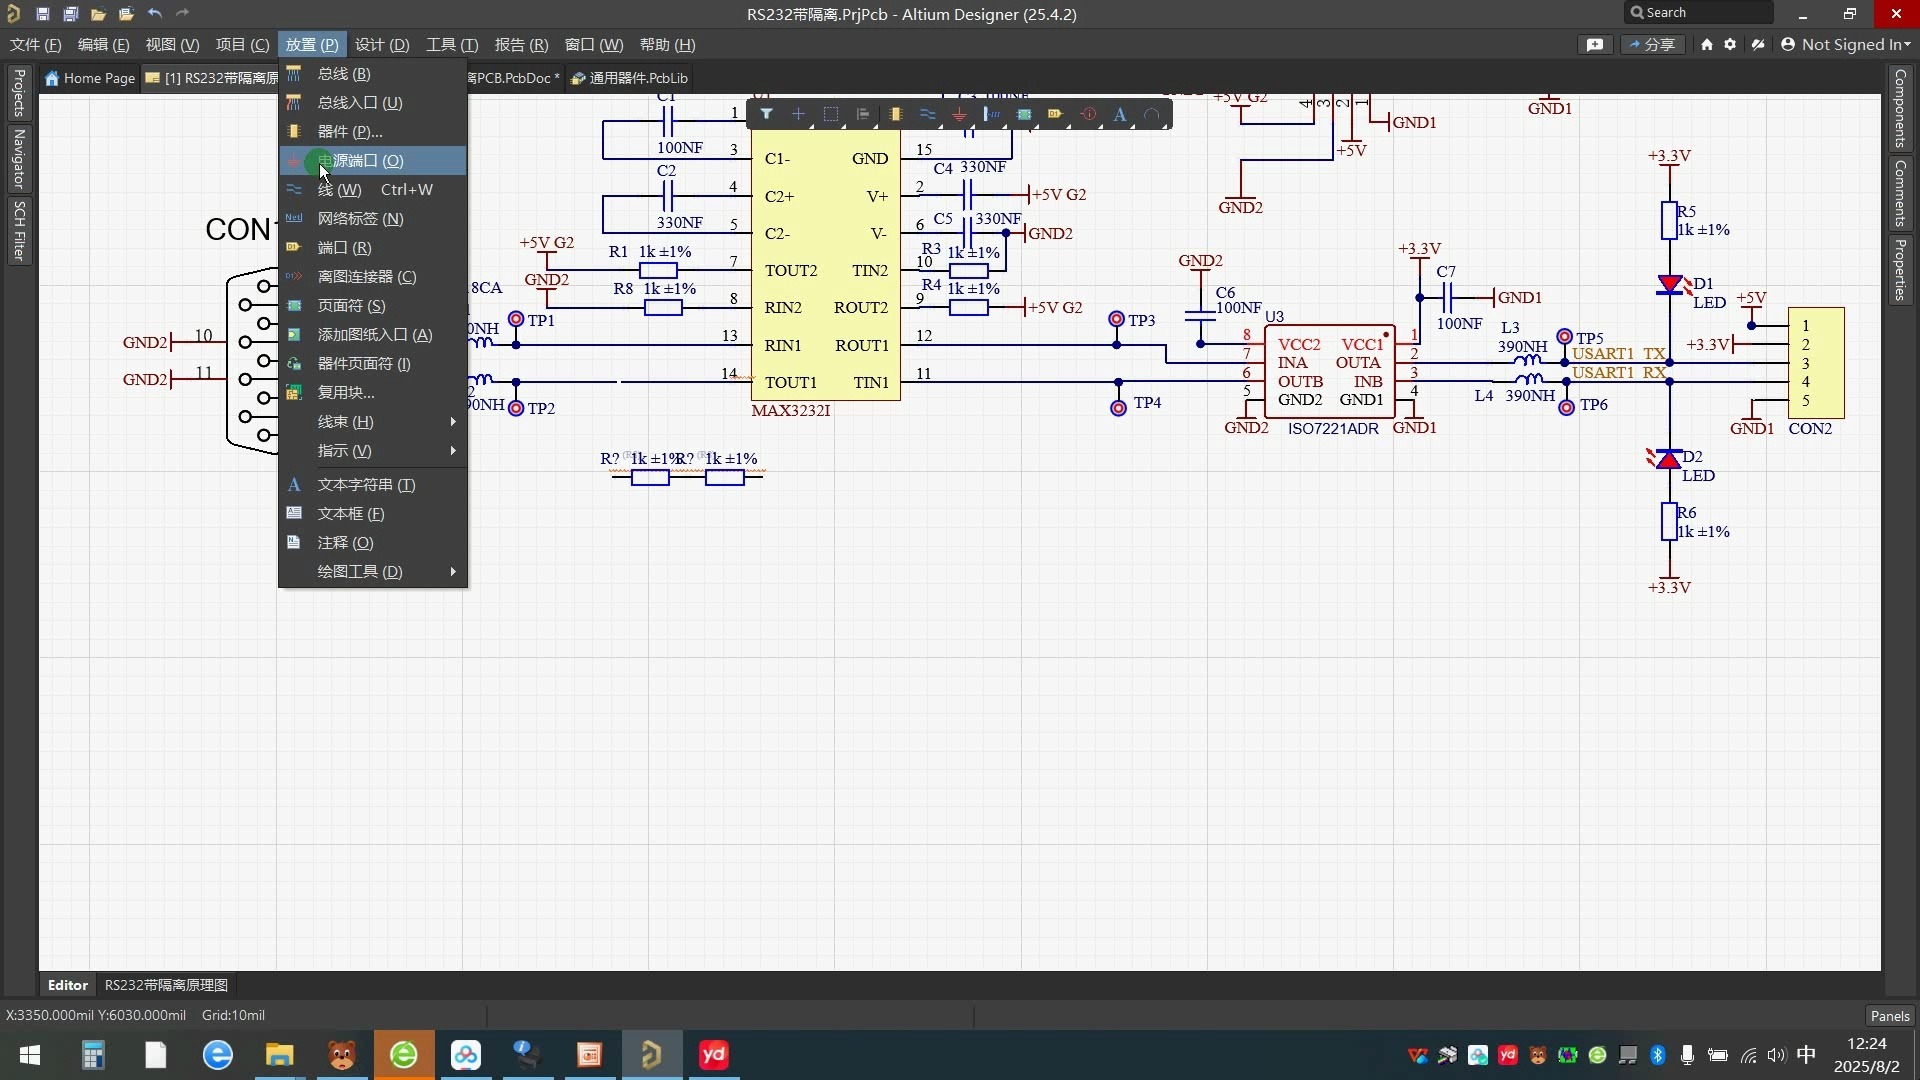Choose 离图连接器 (C) menu entry
The image size is (1920, 1080).
click(373, 277)
